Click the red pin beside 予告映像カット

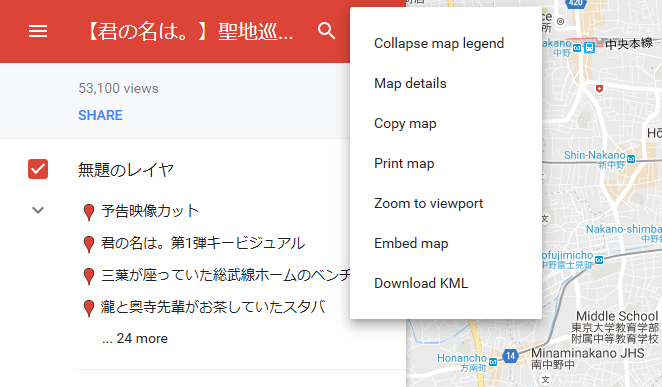tap(89, 212)
